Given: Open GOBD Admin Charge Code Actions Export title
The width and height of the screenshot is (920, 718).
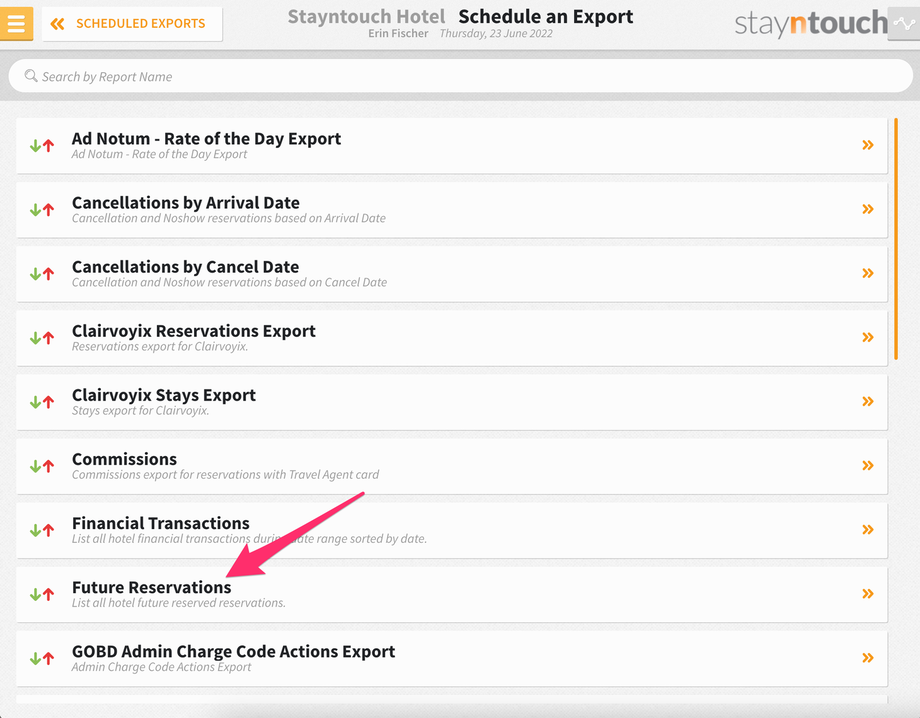Looking at the screenshot, I should pos(234,651).
